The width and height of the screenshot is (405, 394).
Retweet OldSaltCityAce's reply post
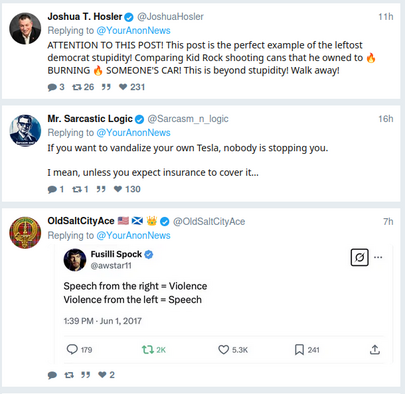click(x=69, y=375)
